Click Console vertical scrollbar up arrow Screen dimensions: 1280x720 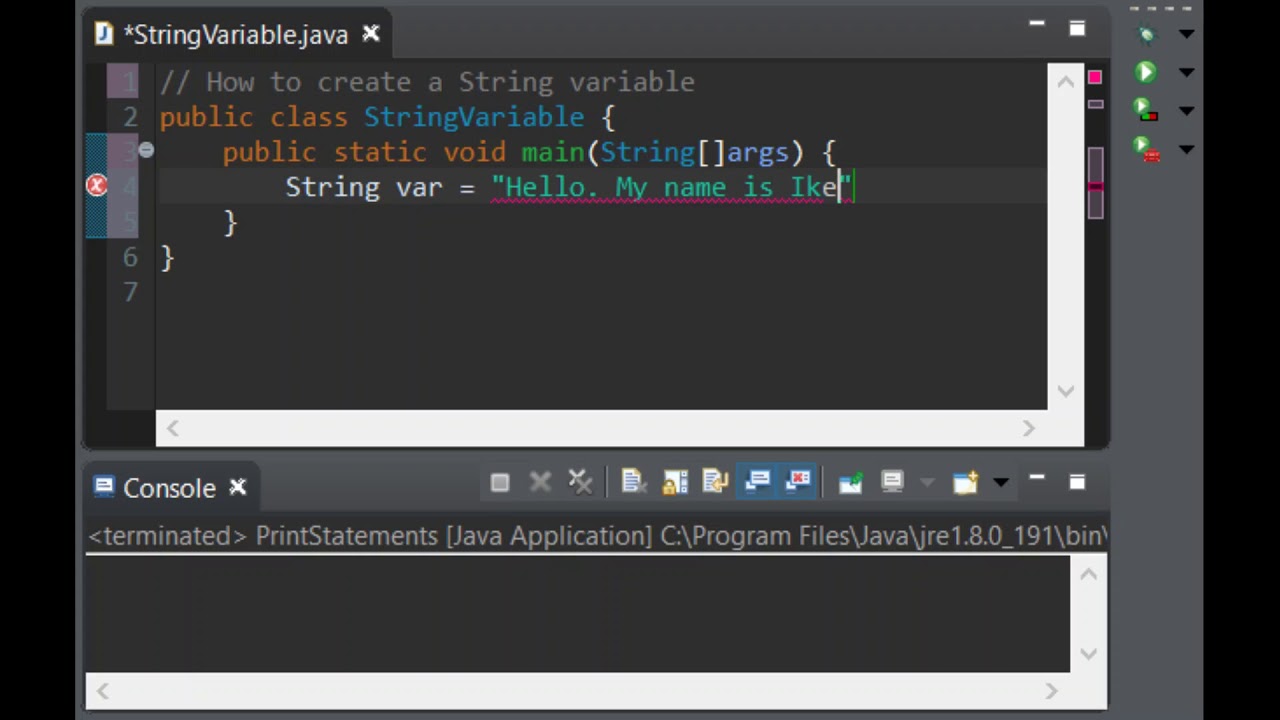pyautogui.click(x=1089, y=575)
